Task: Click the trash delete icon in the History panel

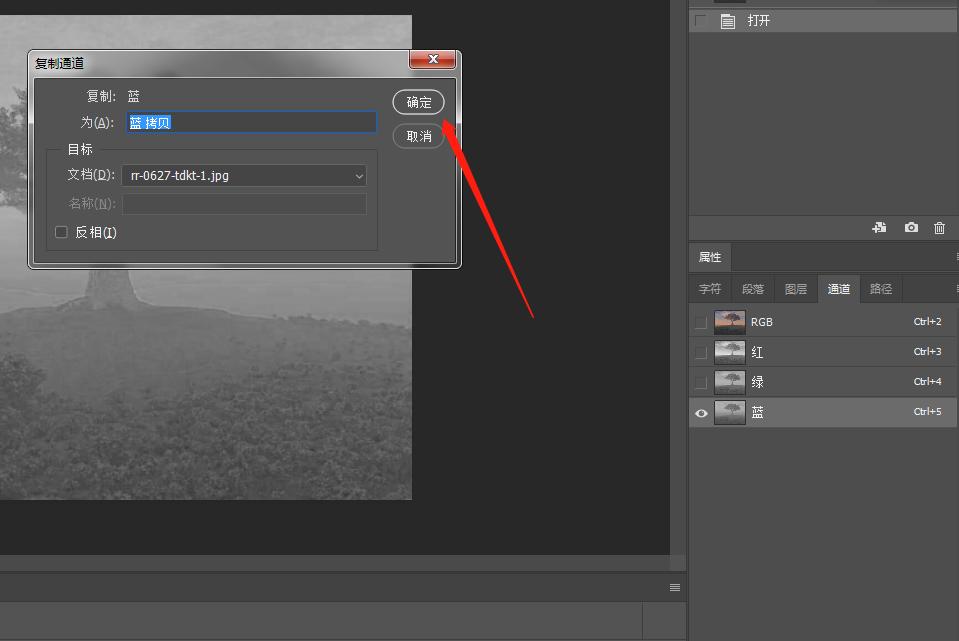Action: [939, 228]
